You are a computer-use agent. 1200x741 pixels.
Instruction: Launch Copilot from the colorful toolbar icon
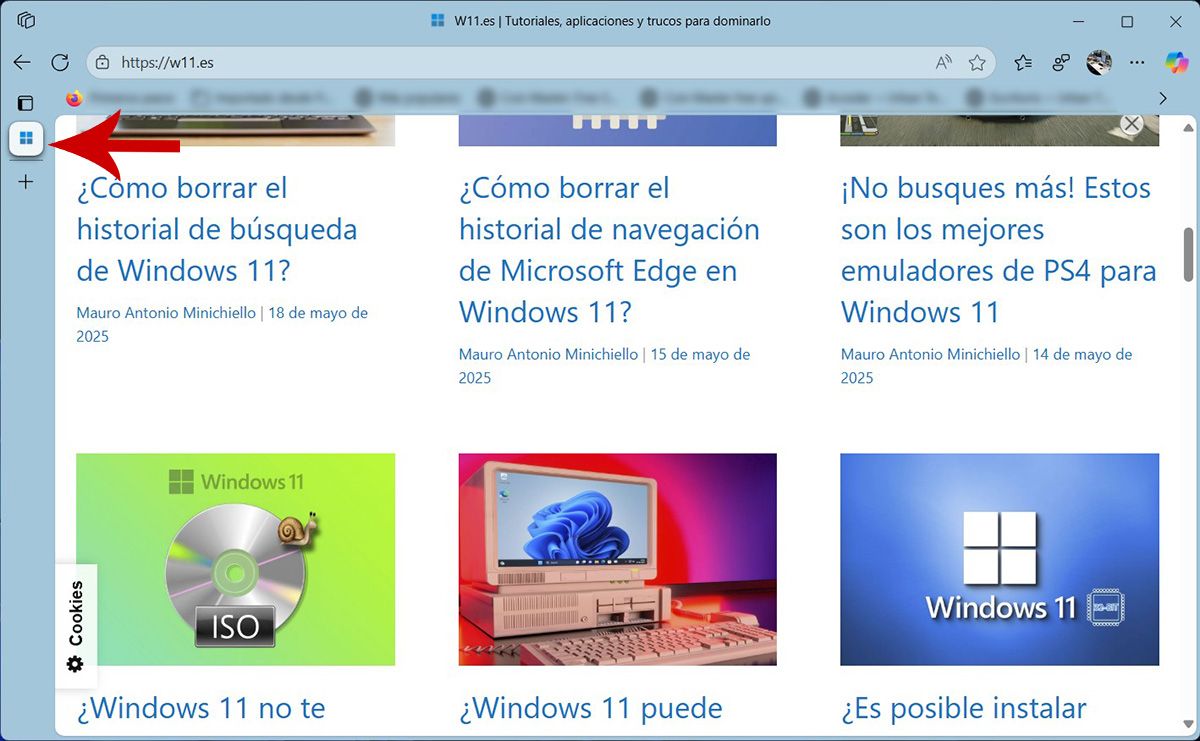click(1176, 62)
